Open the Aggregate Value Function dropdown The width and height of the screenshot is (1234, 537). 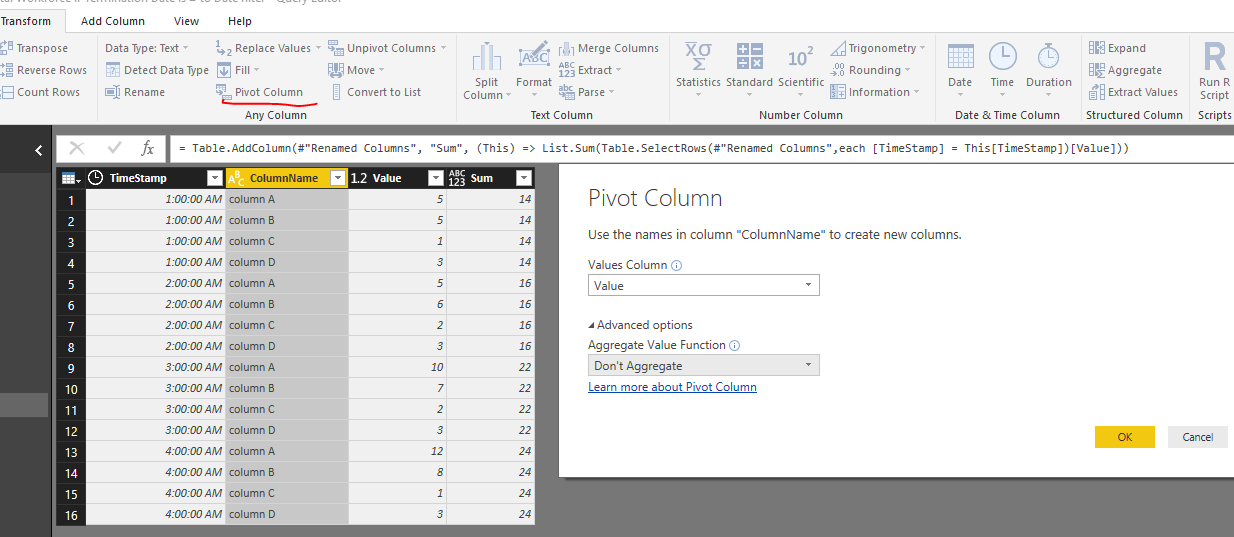704,366
